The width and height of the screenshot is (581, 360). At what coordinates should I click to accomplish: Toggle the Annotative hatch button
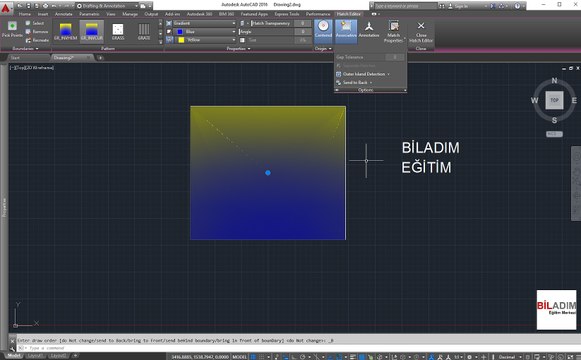click(x=369, y=30)
